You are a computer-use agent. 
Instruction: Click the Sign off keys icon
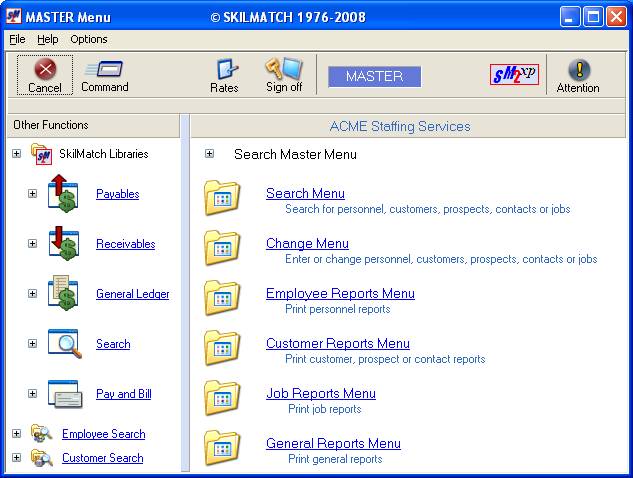284,68
